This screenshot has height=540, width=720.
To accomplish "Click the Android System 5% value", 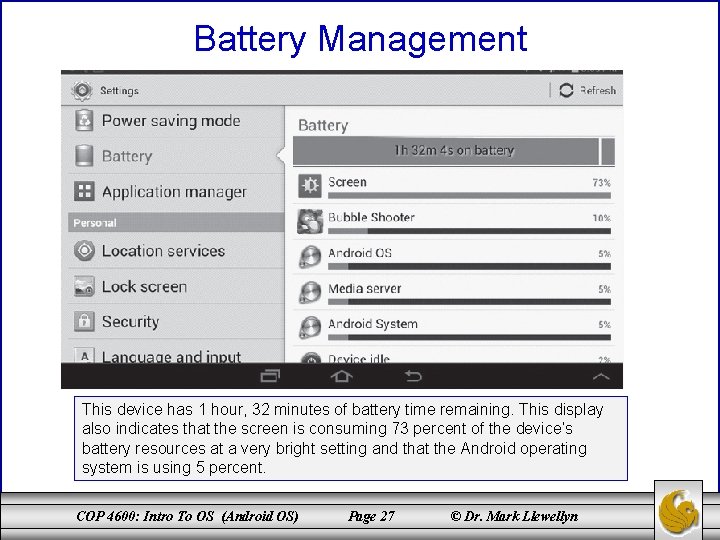I will [x=604, y=325].
